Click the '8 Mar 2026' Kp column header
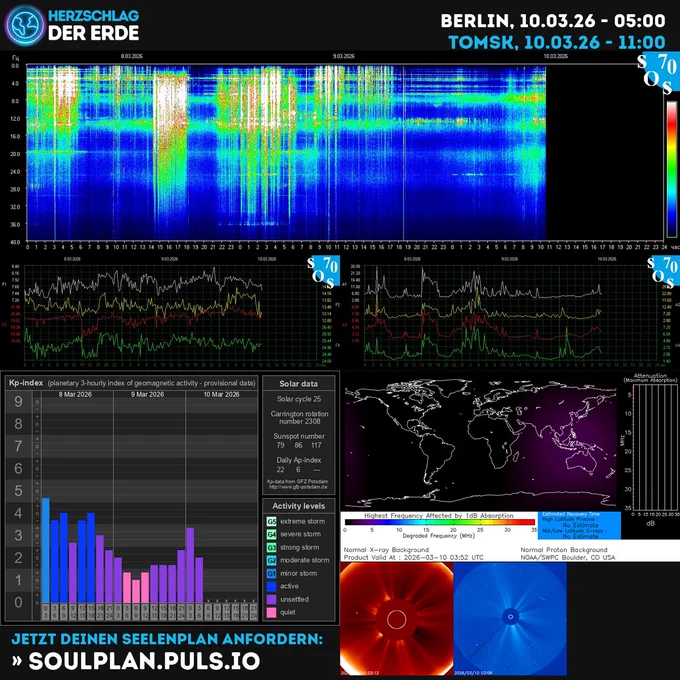This screenshot has height=680, width=680. click(75, 394)
